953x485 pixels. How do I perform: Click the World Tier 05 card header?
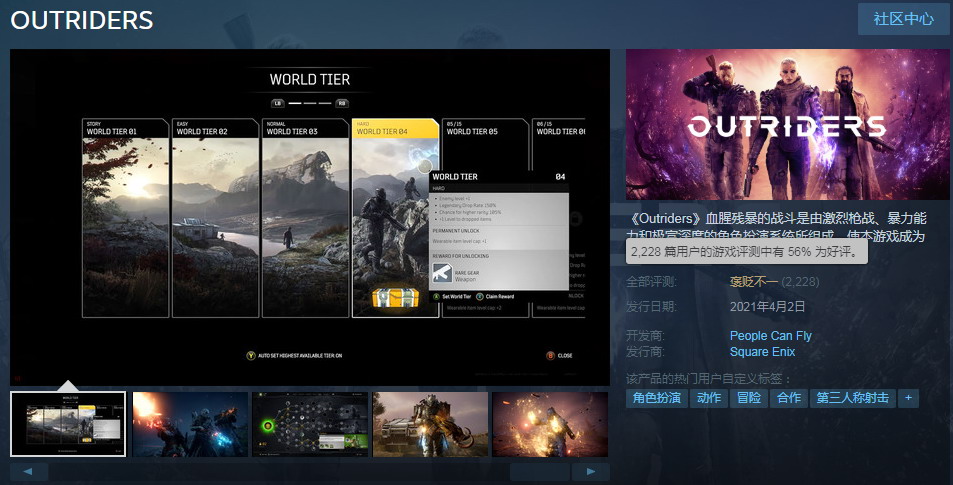tap(485, 128)
